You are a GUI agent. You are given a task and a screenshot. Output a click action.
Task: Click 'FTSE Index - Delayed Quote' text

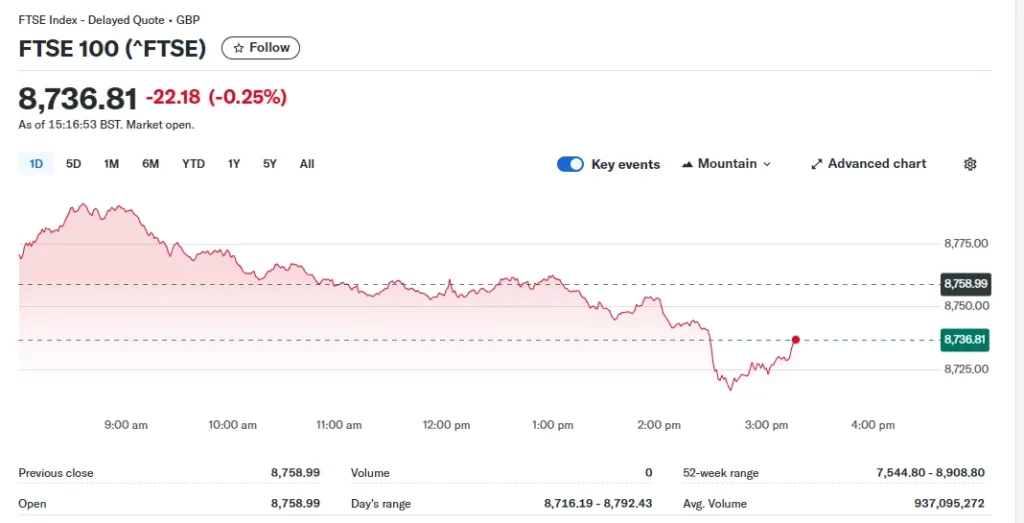tap(91, 20)
